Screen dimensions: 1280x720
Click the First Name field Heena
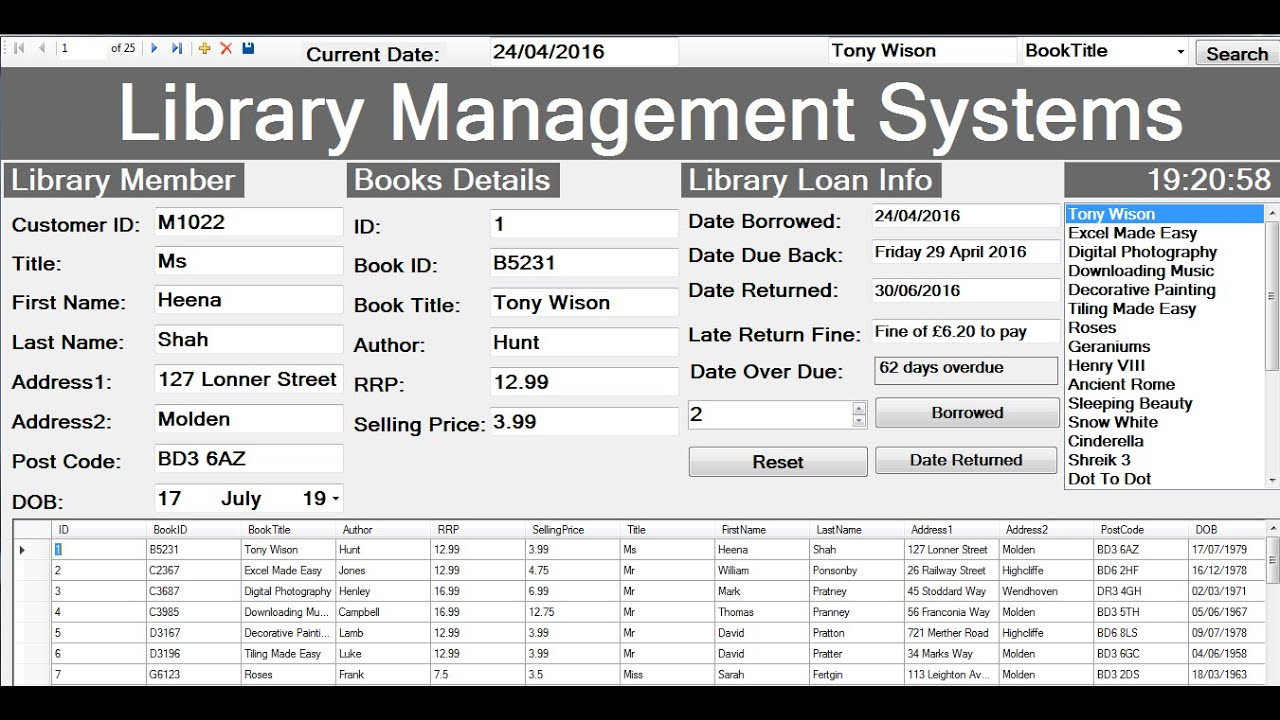tap(249, 300)
